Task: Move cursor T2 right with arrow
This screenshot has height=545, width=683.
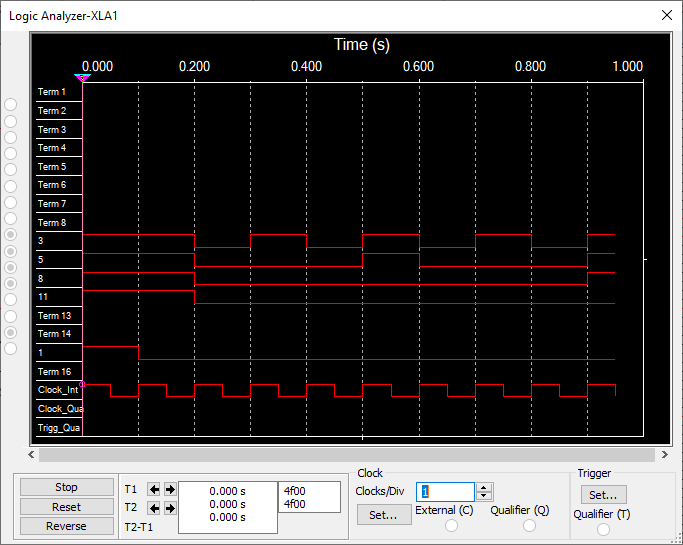Action: [170, 508]
